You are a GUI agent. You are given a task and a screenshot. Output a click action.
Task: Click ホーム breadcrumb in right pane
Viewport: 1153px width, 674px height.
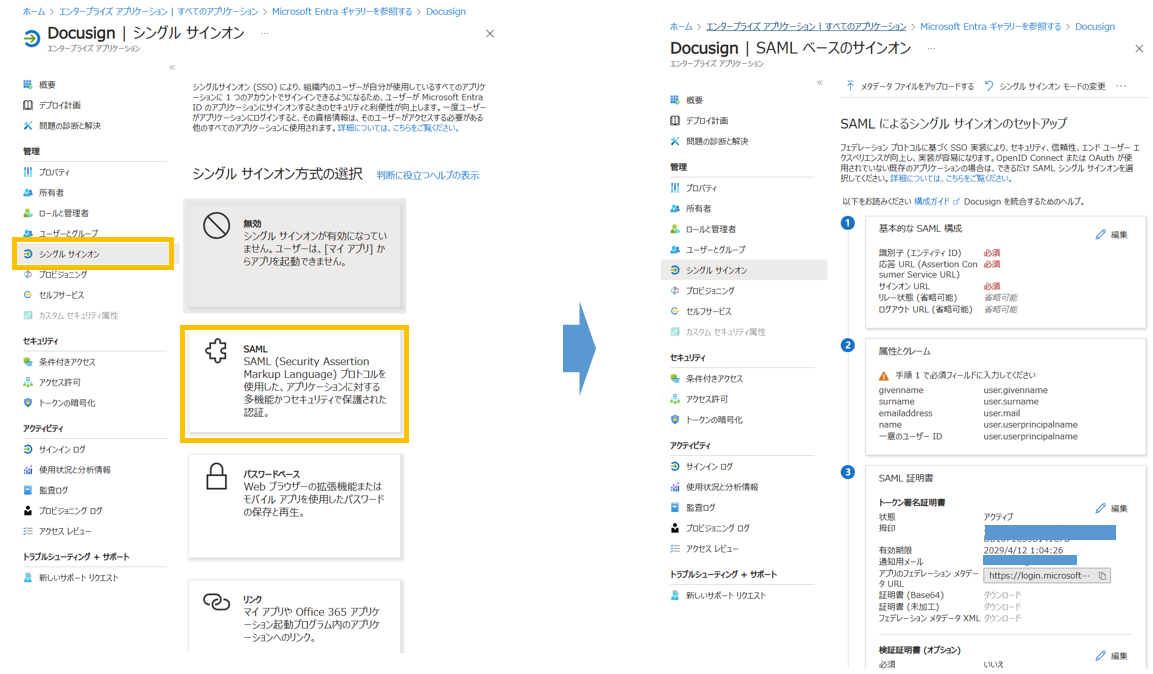click(681, 26)
